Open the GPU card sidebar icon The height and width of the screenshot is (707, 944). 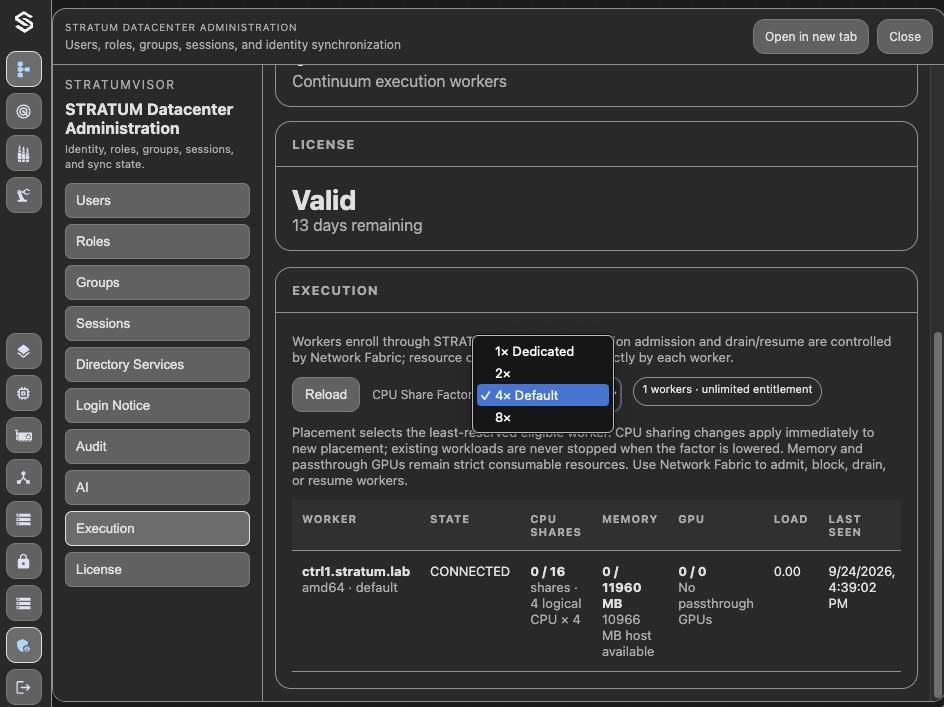coord(24,435)
